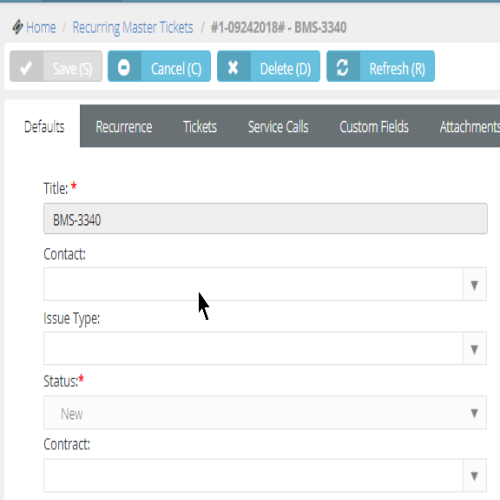Image resolution: width=500 pixels, height=500 pixels.
Task: Click the Delete (D) button label
Action: tap(285, 69)
